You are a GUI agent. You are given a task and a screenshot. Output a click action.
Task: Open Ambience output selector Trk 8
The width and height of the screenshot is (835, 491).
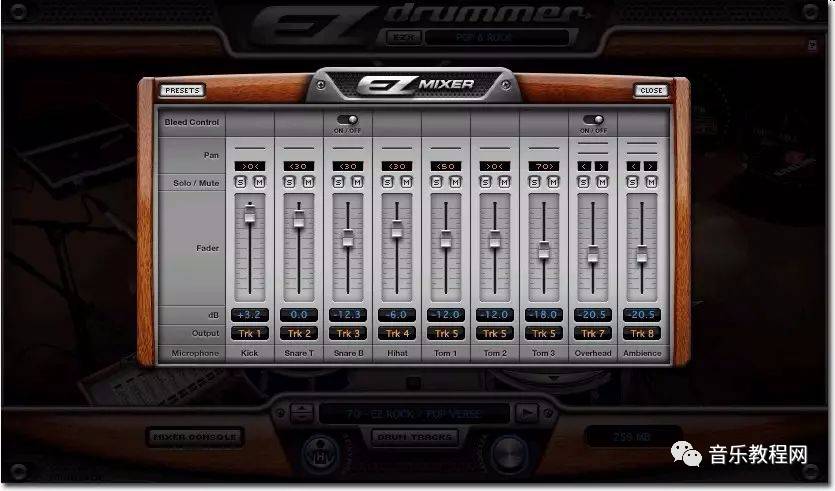click(x=642, y=333)
